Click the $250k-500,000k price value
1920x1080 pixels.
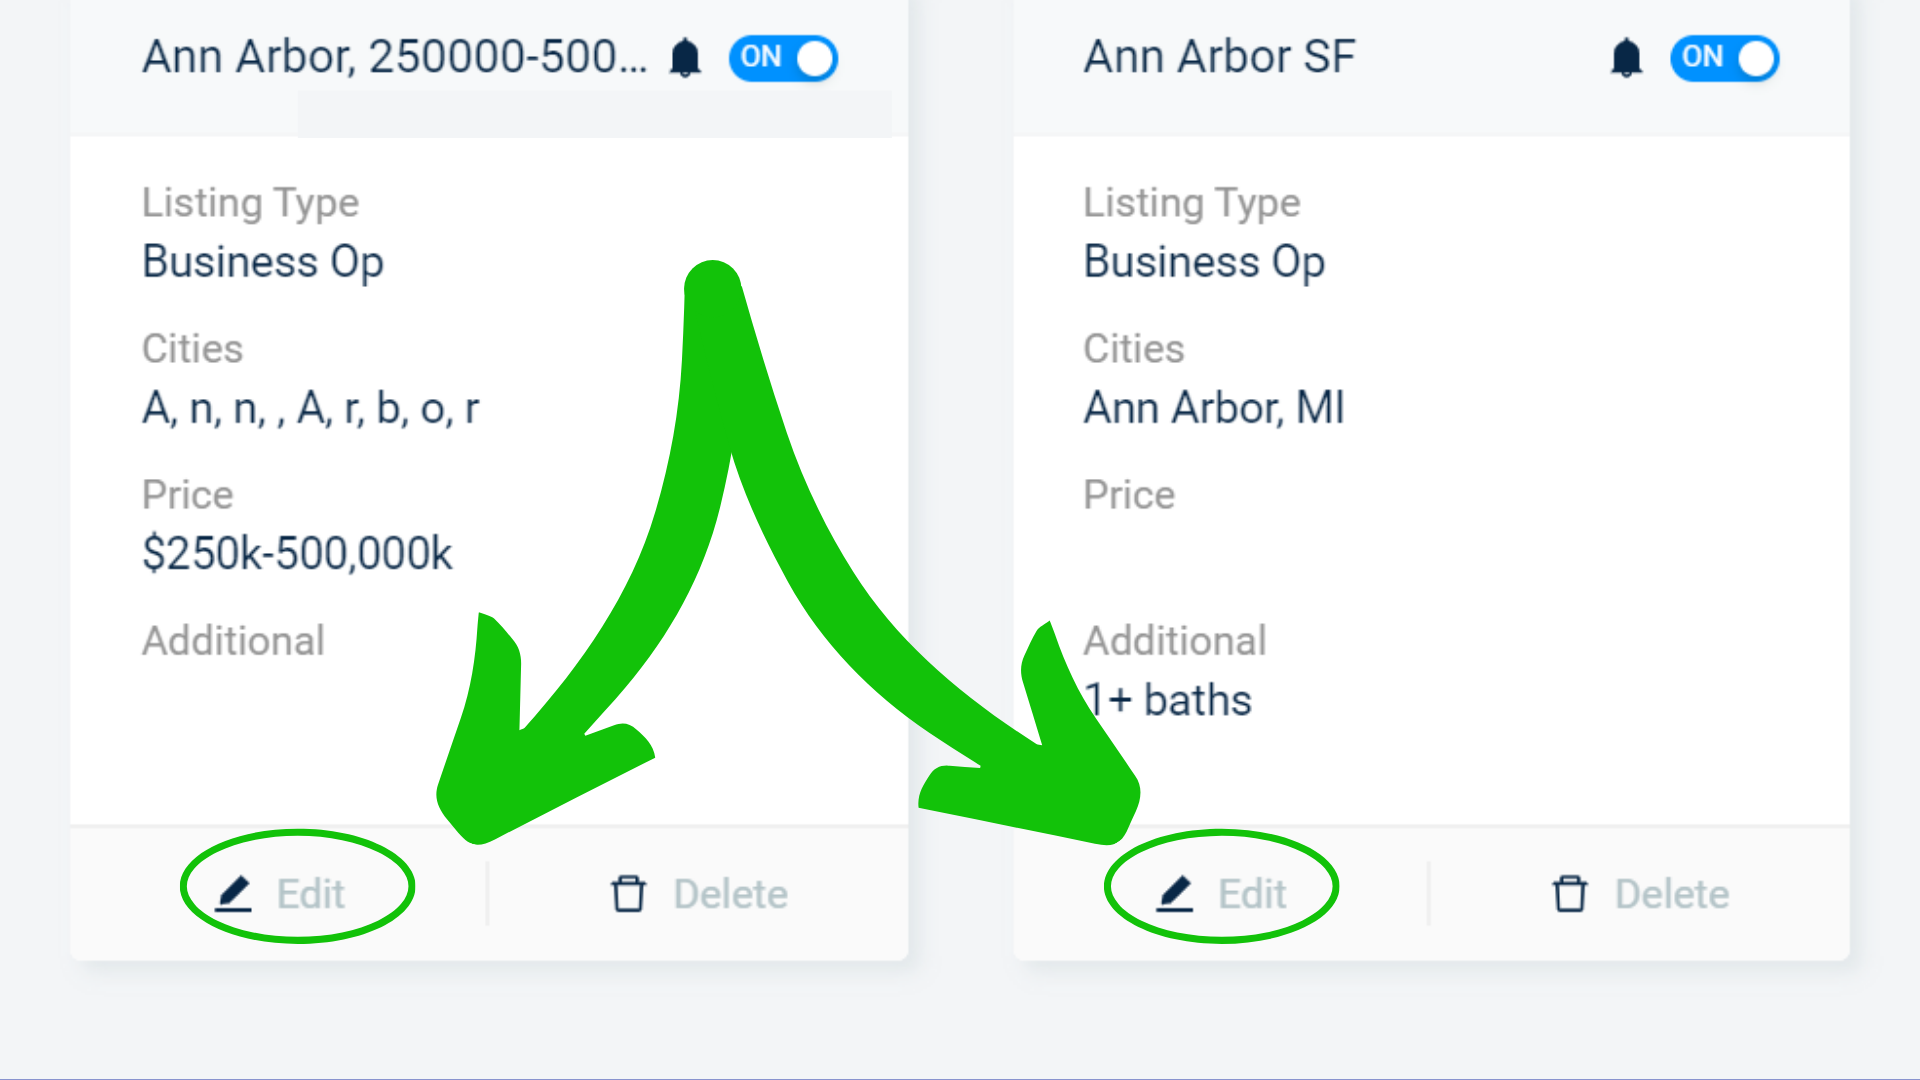[297, 553]
